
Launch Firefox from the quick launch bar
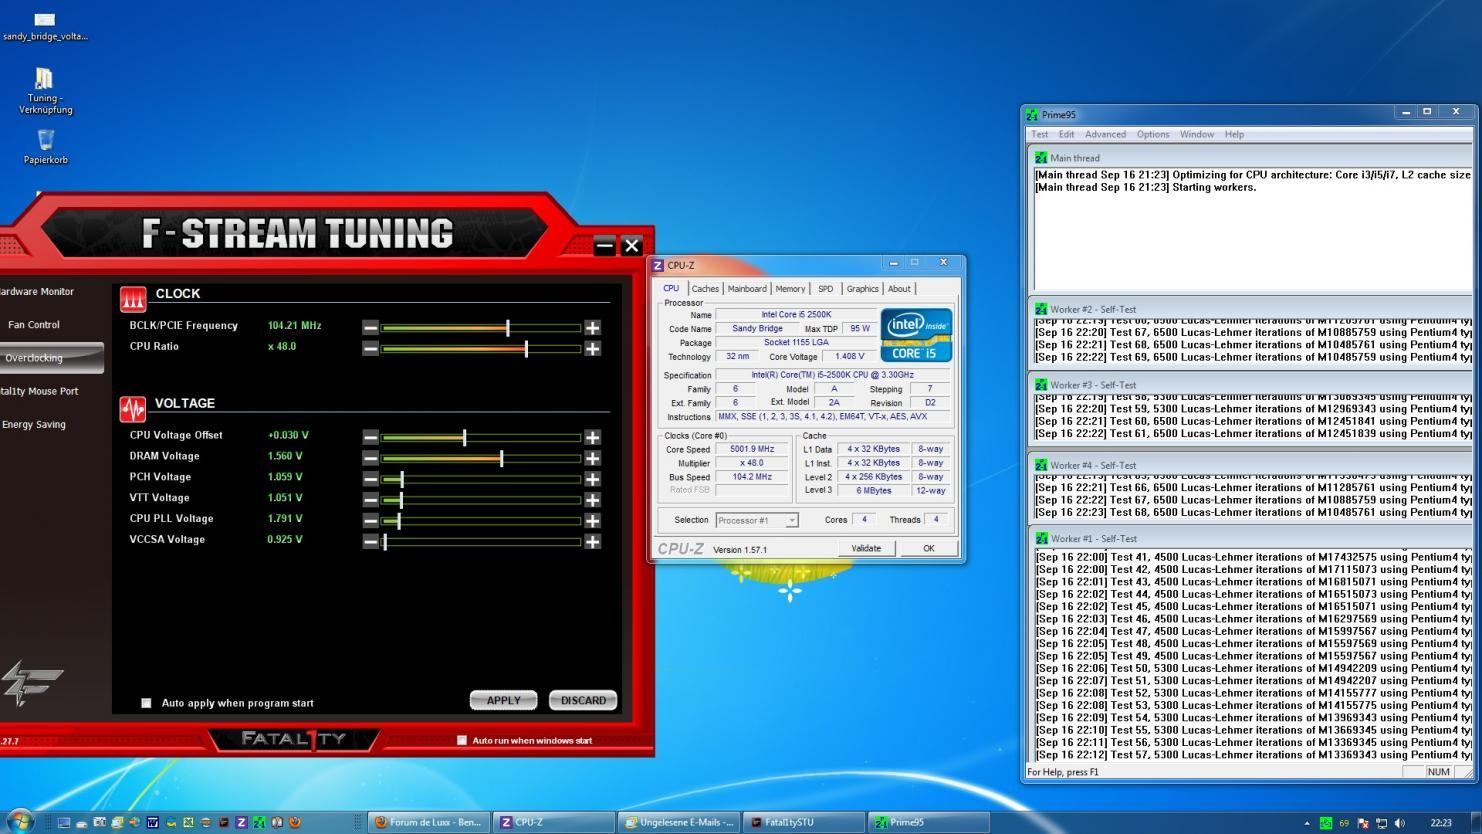[295, 822]
